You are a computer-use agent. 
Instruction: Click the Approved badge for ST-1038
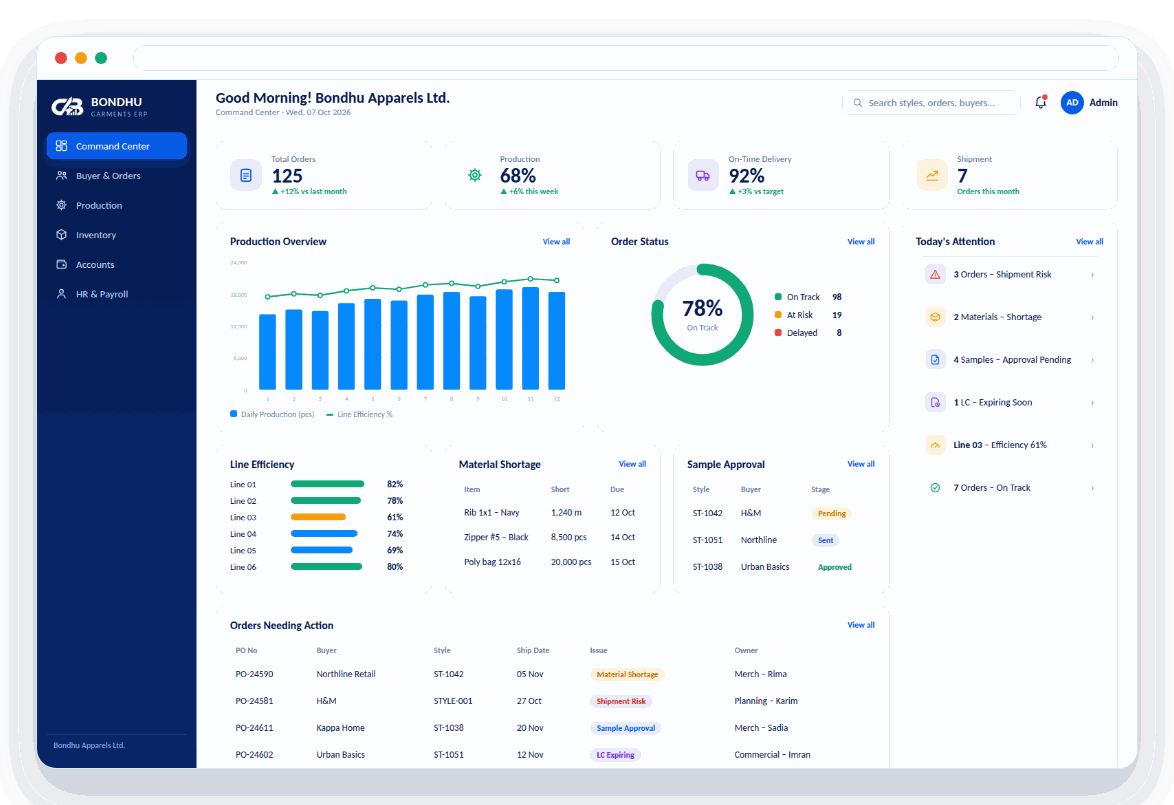(835, 568)
